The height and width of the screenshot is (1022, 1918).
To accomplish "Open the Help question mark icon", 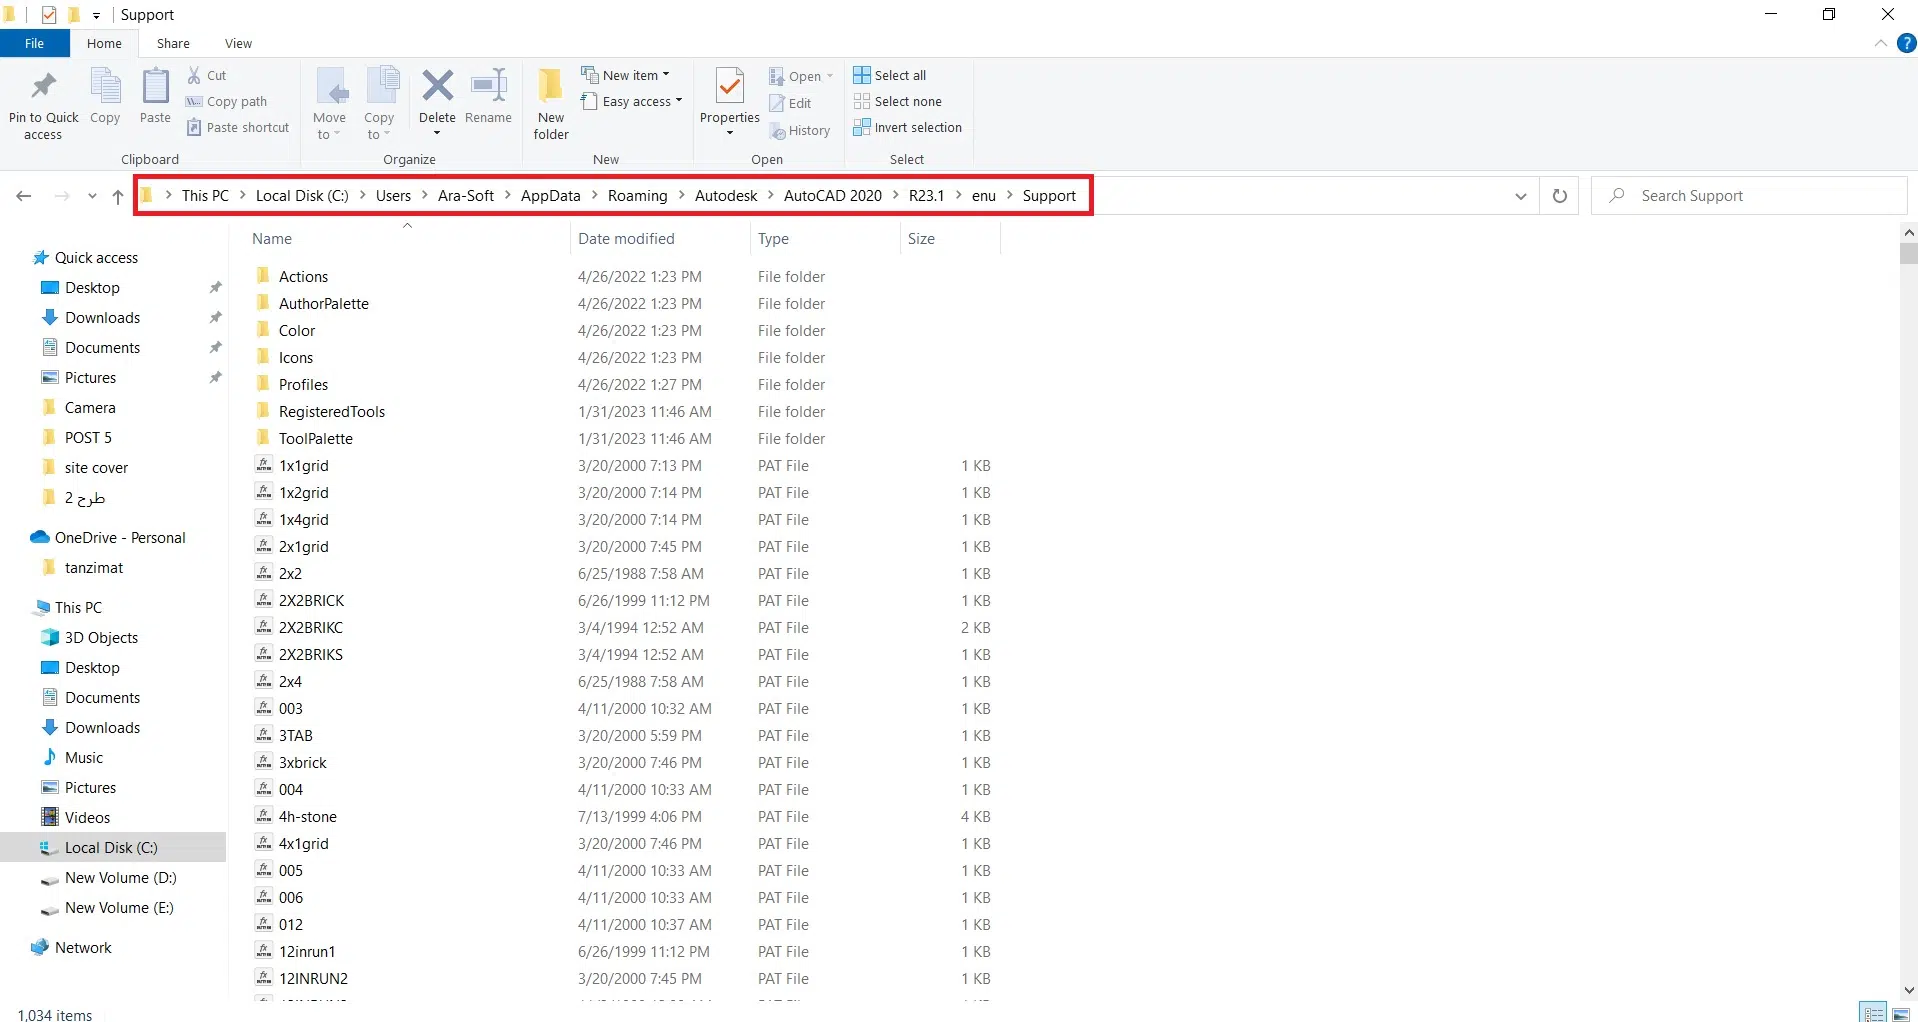I will click(x=1906, y=43).
